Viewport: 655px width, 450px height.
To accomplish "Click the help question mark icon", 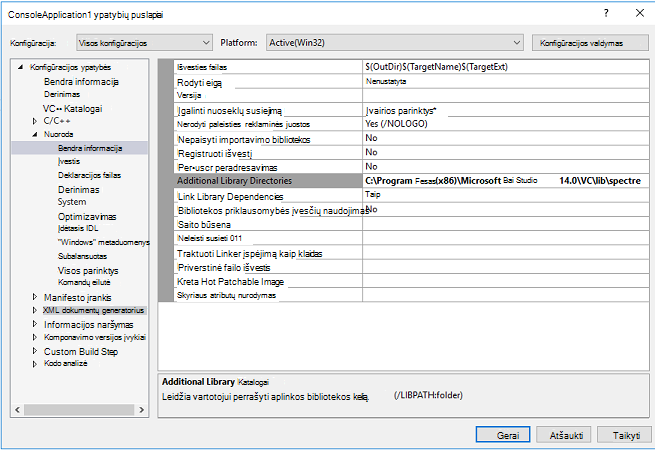I will pos(606,13).
